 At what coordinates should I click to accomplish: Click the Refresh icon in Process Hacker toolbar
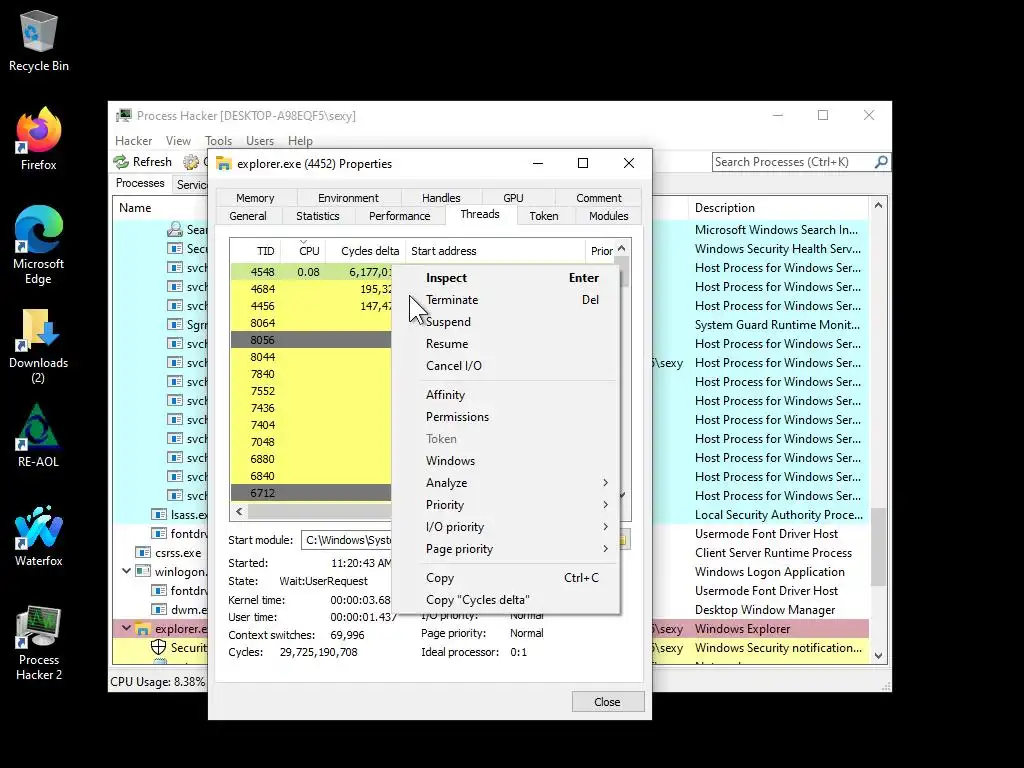[x=121, y=162]
